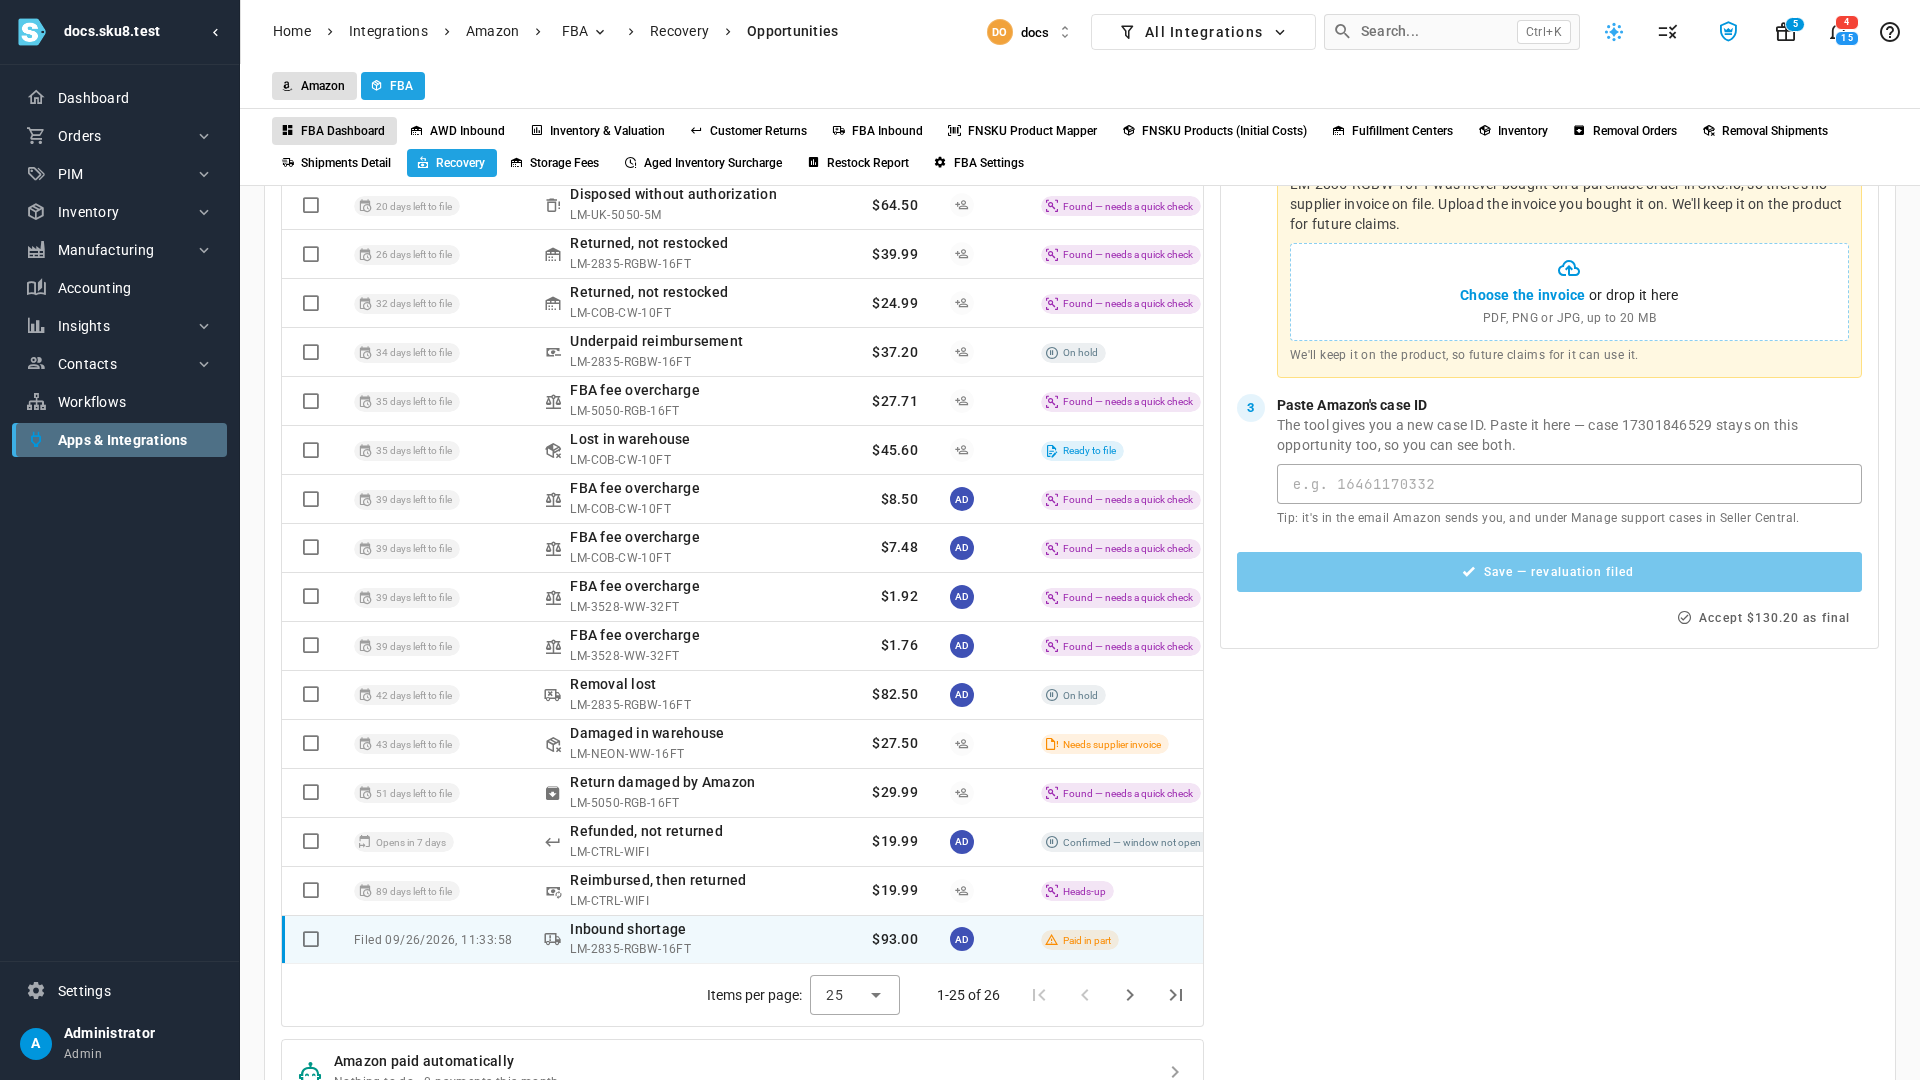Tick the Lost in warehouse row checkbox

click(x=311, y=450)
